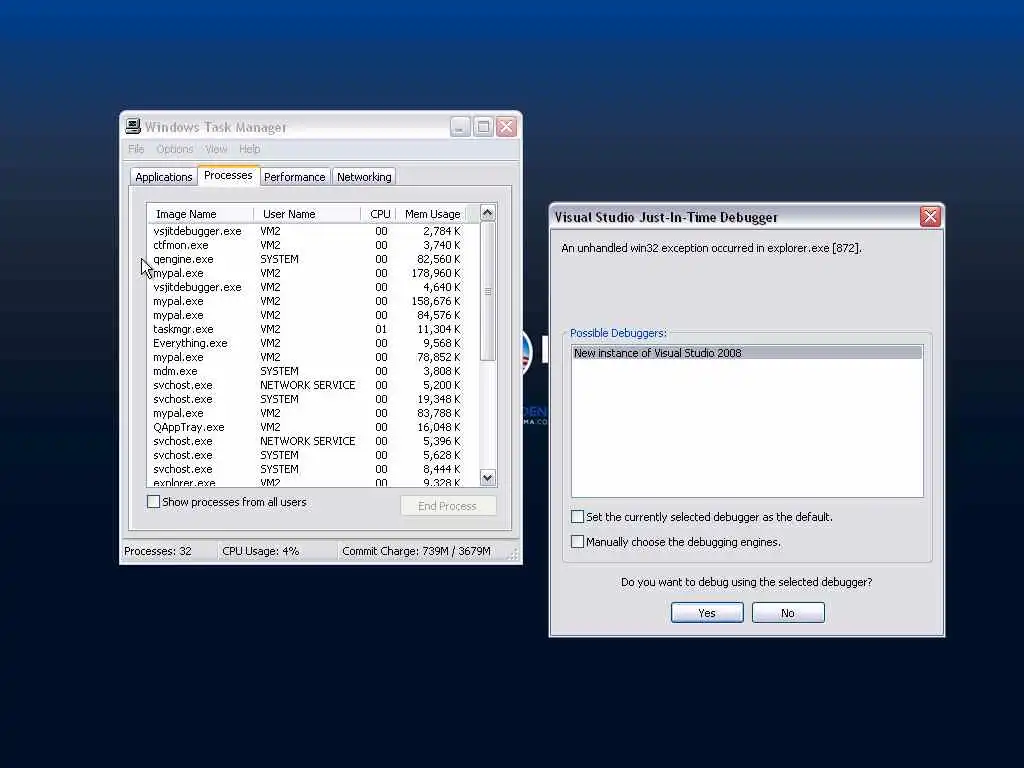Image resolution: width=1024 pixels, height=768 pixels.
Task: Select mypal.exe using 83,788 K memory
Action: [x=307, y=413]
